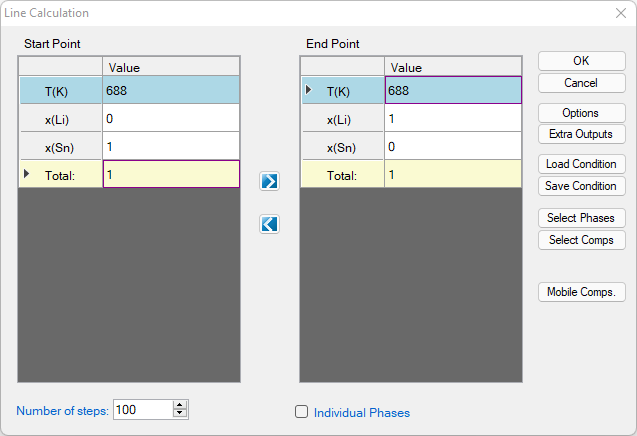
Task: Open the Options dialog
Action: tap(581, 113)
